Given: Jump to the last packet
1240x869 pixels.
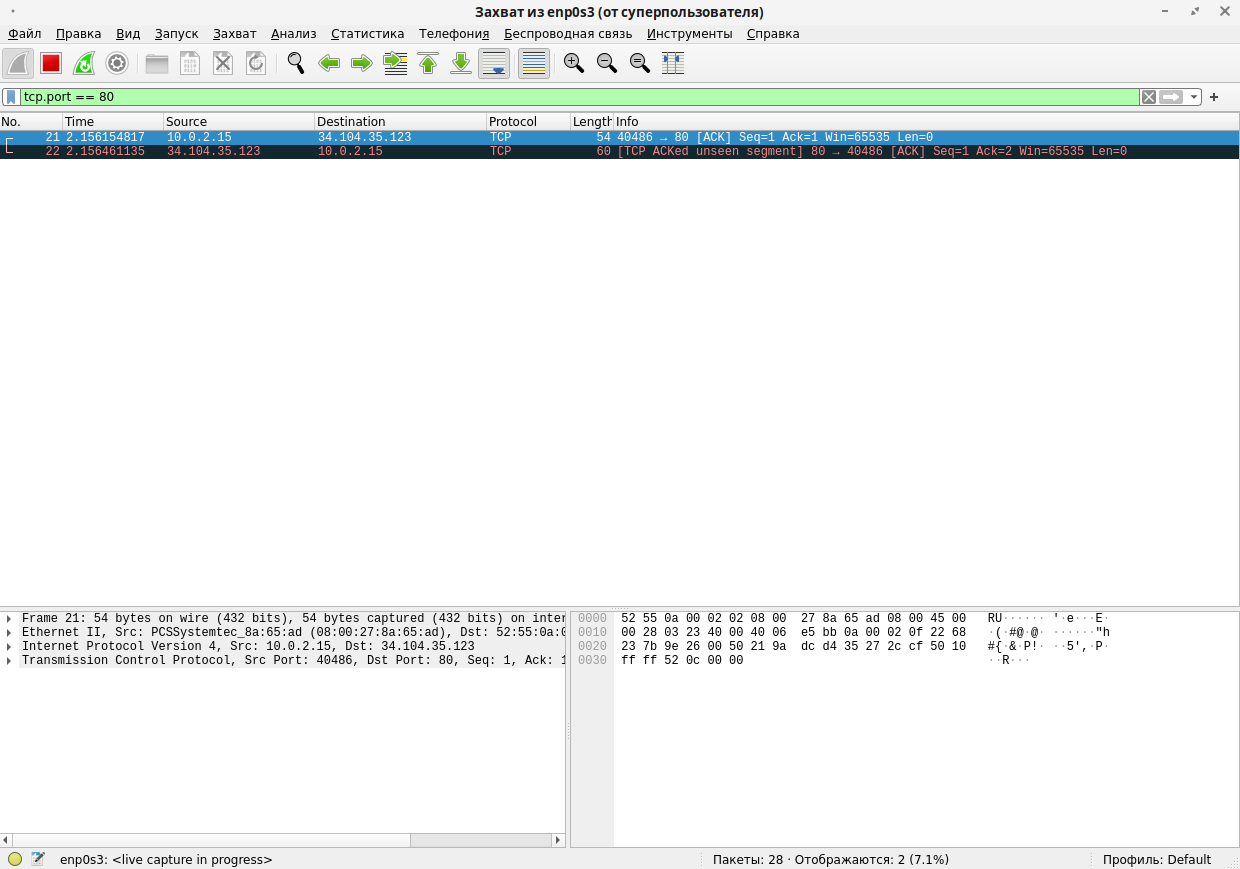Looking at the screenshot, I should point(461,63).
